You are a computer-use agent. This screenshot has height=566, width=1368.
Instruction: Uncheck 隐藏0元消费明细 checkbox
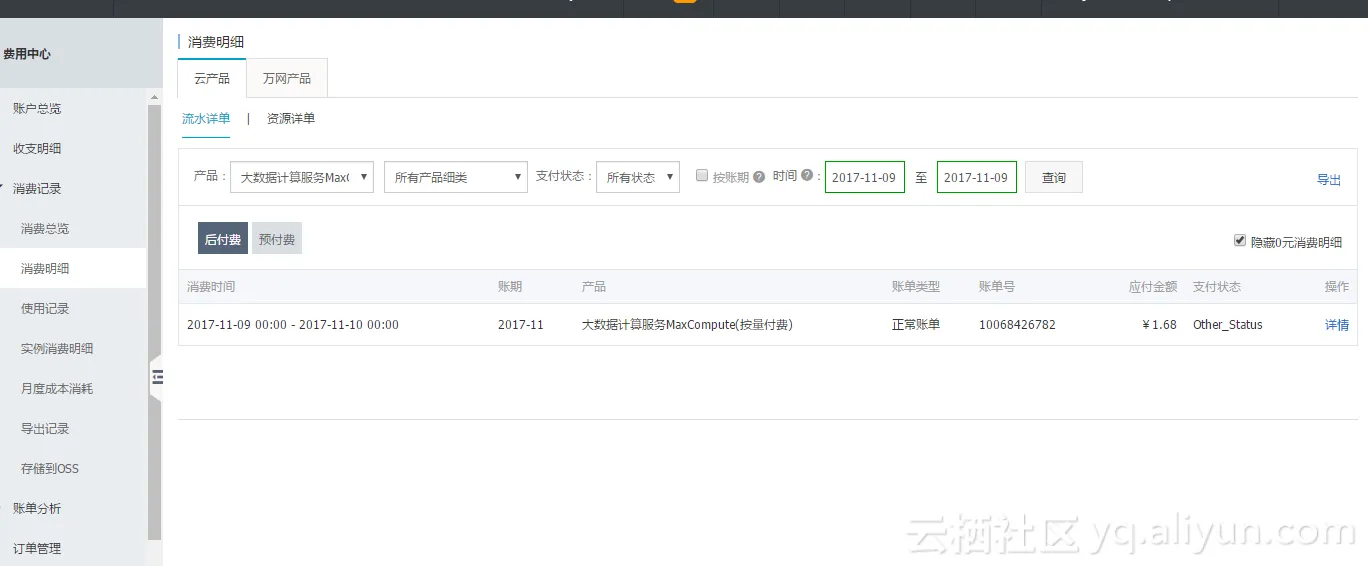[x=1240, y=241]
